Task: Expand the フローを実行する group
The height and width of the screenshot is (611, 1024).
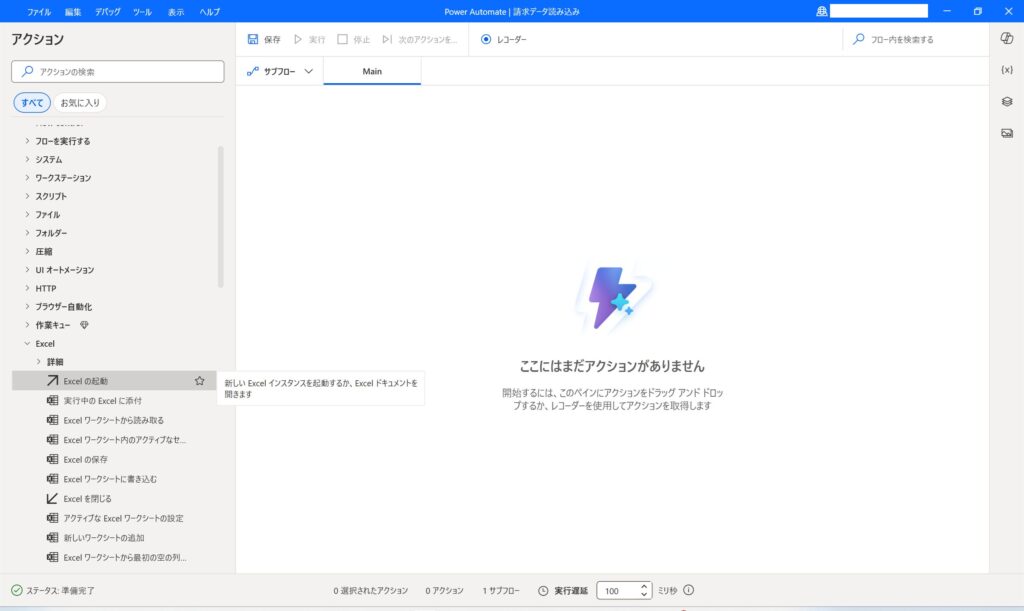Action: point(27,140)
